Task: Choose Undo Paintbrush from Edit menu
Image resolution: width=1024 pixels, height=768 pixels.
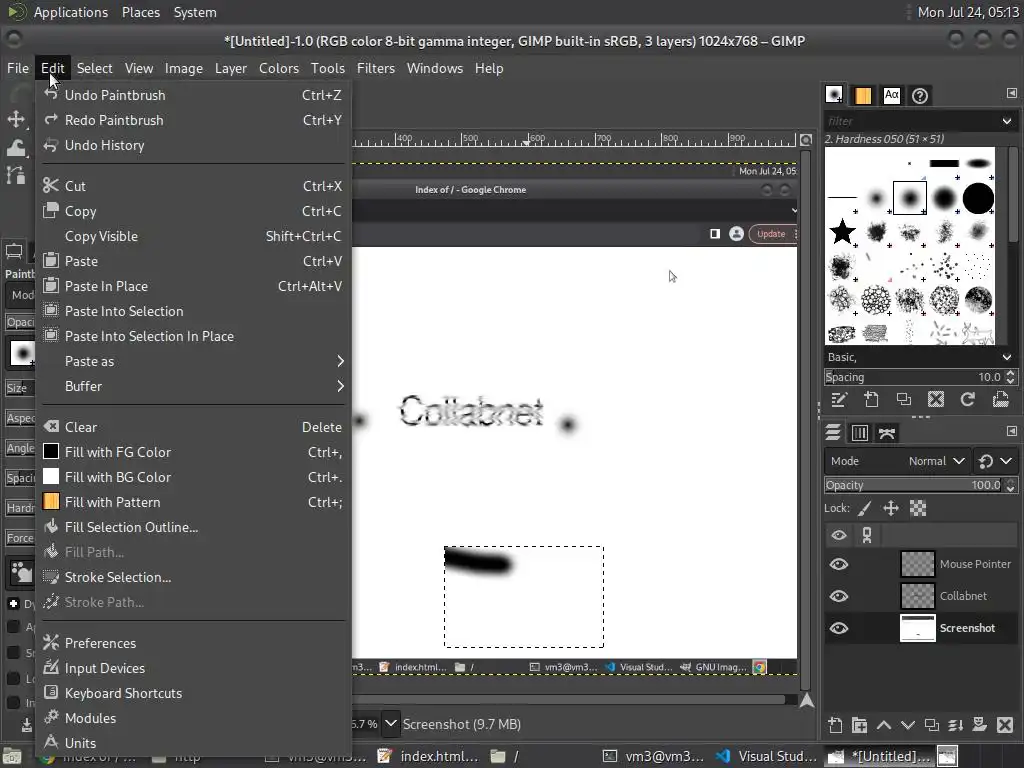Action: click(x=193, y=95)
